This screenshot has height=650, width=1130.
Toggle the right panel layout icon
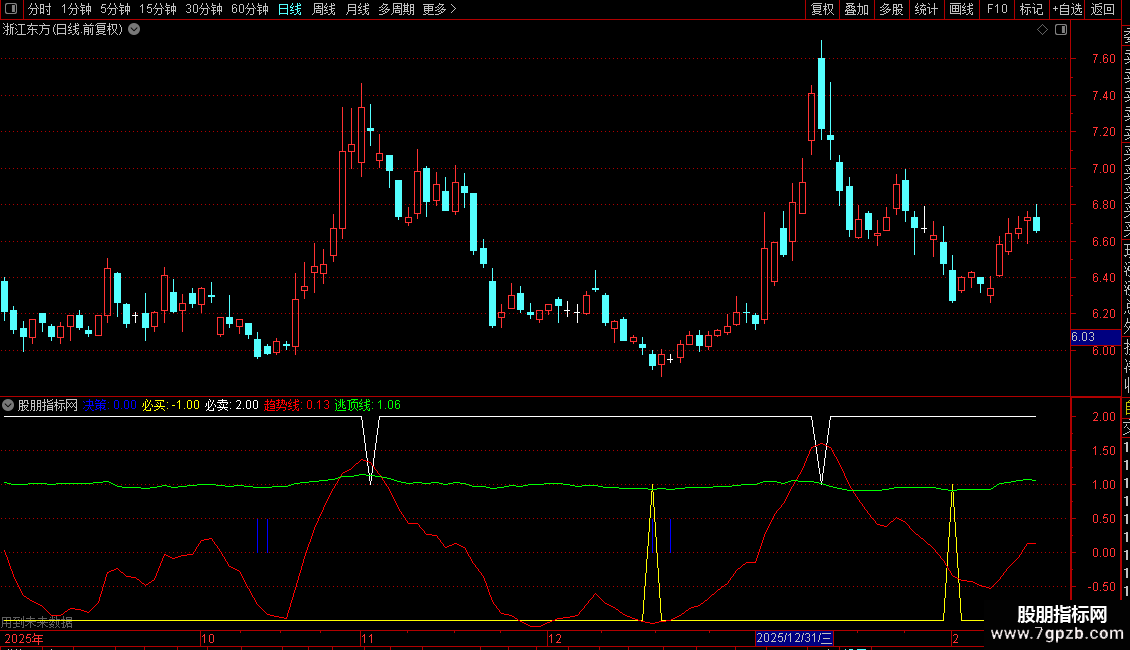point(1061,30)
